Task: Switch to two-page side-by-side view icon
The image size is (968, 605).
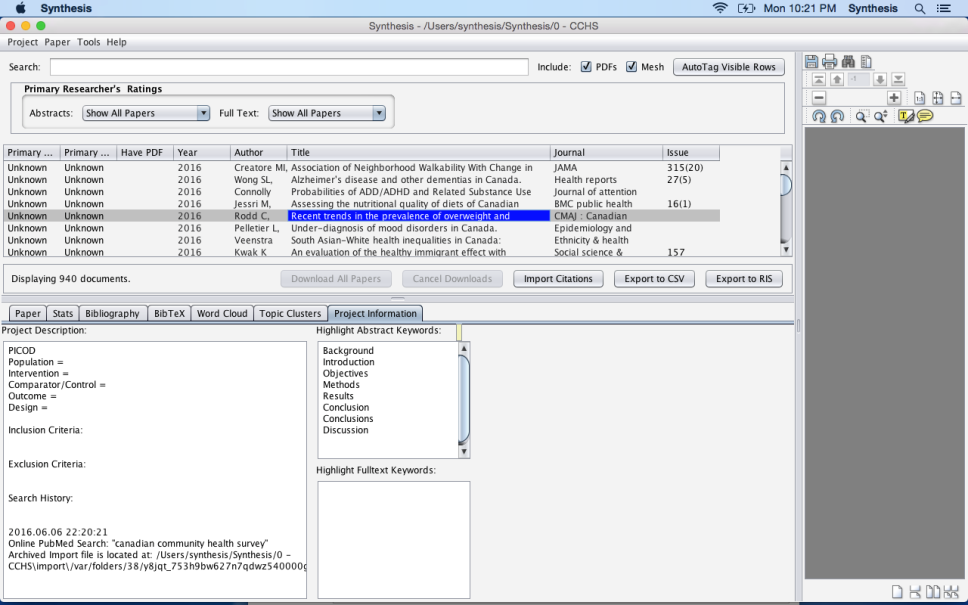Action: tap(932, 592)
